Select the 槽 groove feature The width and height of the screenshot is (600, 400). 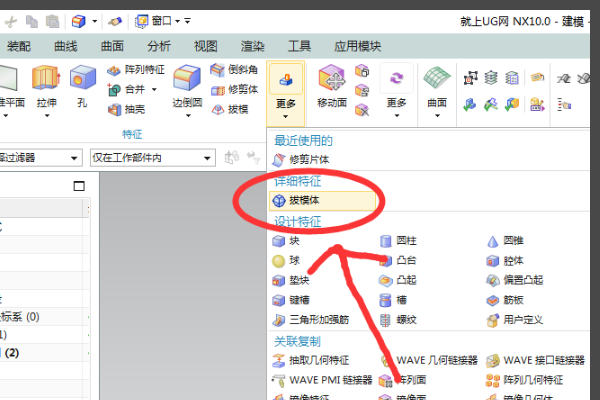393,300
